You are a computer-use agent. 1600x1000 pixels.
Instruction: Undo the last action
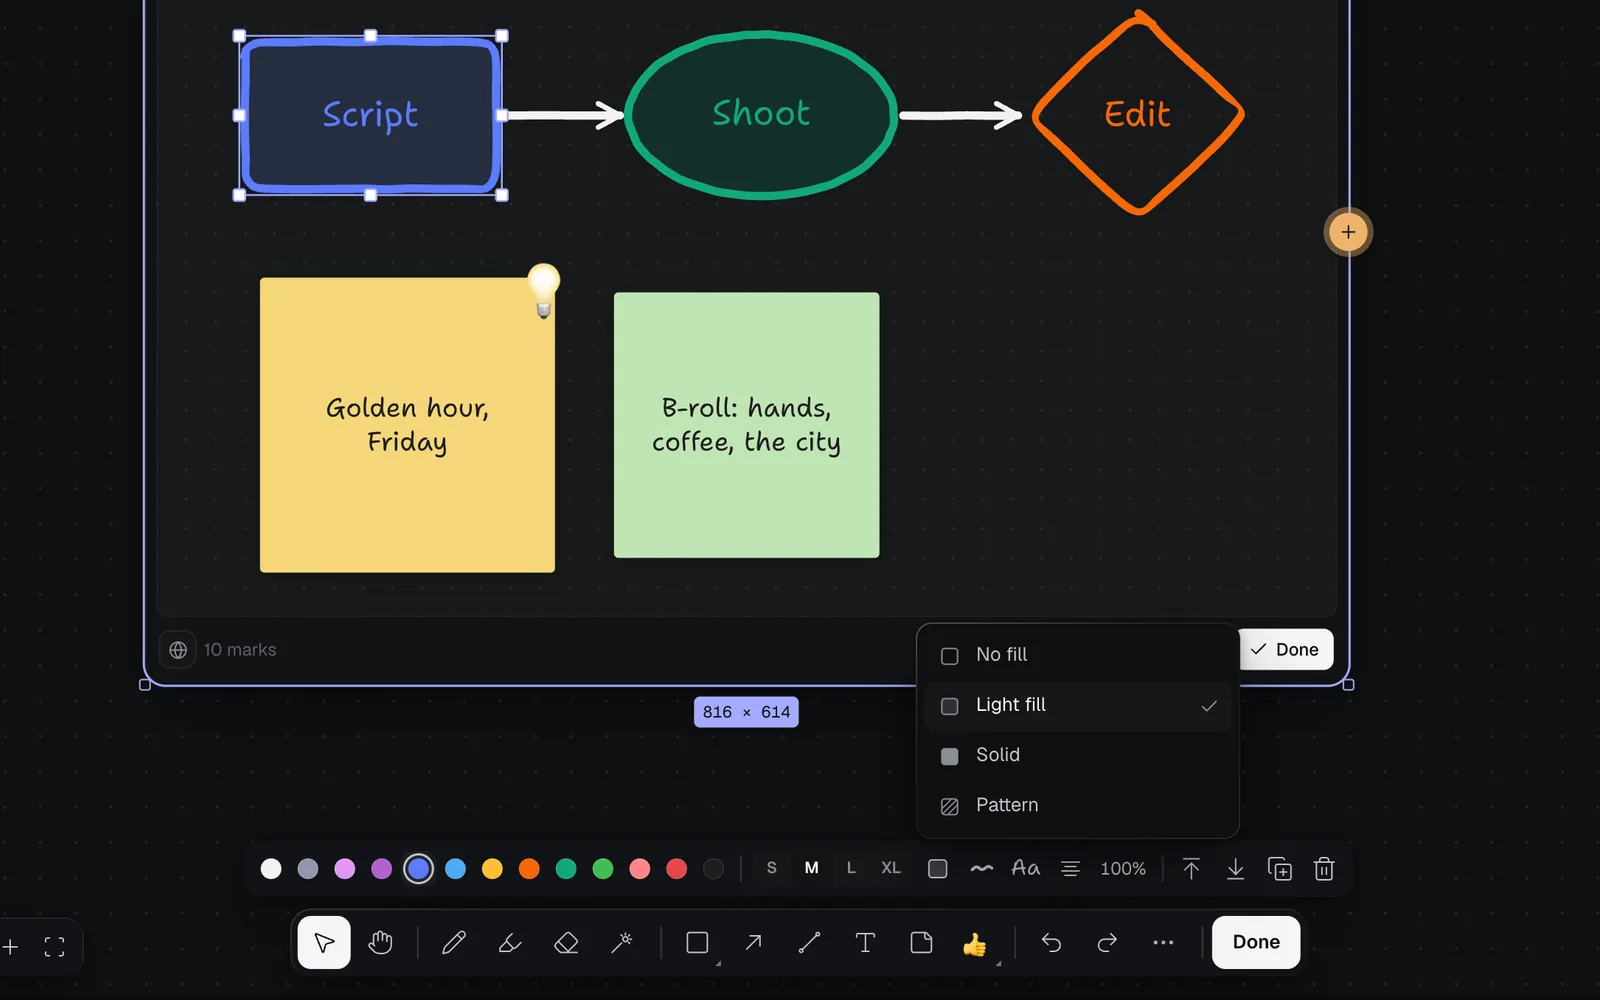[1051, 943]
